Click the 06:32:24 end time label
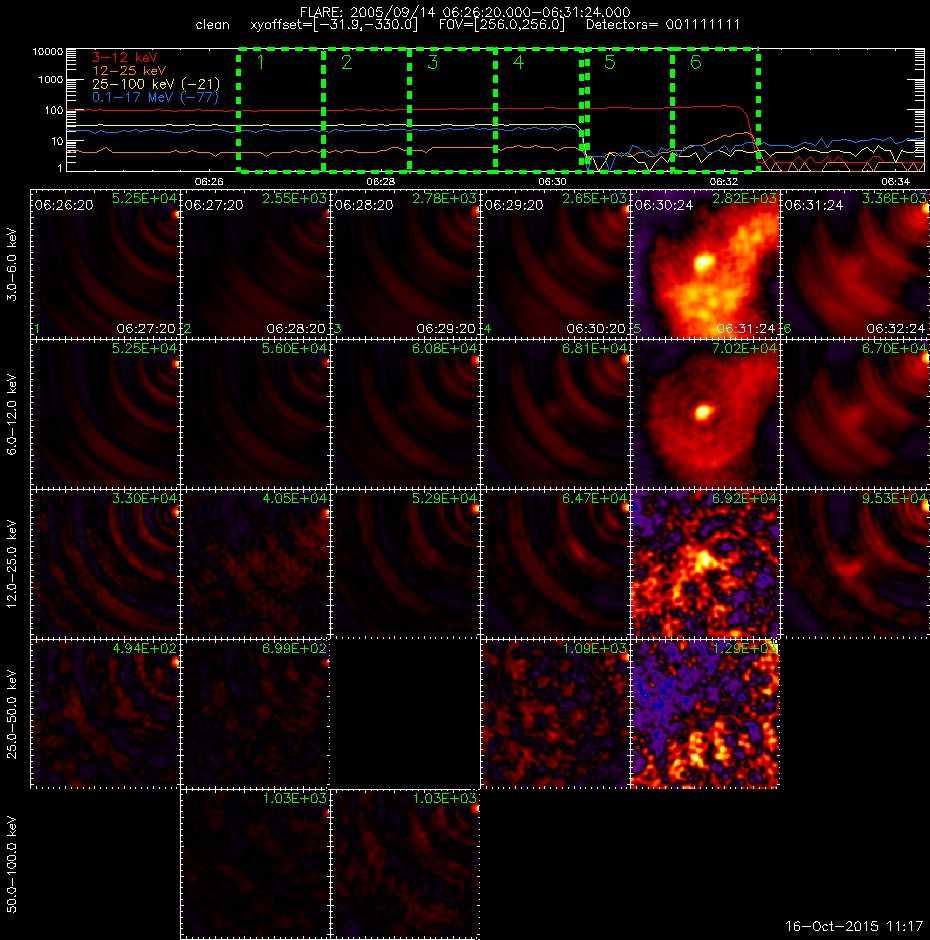The width and height of the screenshot is (930, 940). tap(896, 329)
